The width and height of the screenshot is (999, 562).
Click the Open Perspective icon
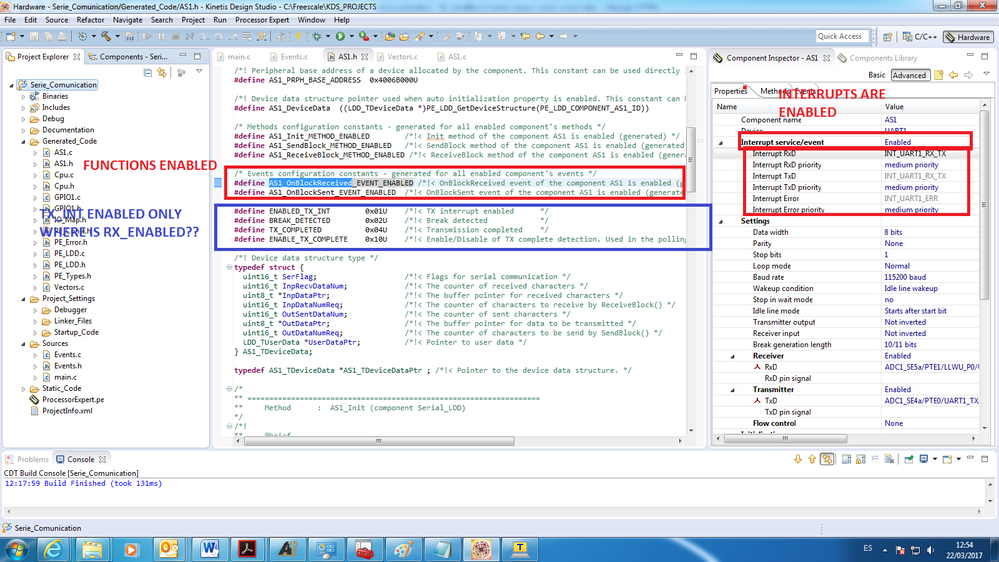pos(887,37)
